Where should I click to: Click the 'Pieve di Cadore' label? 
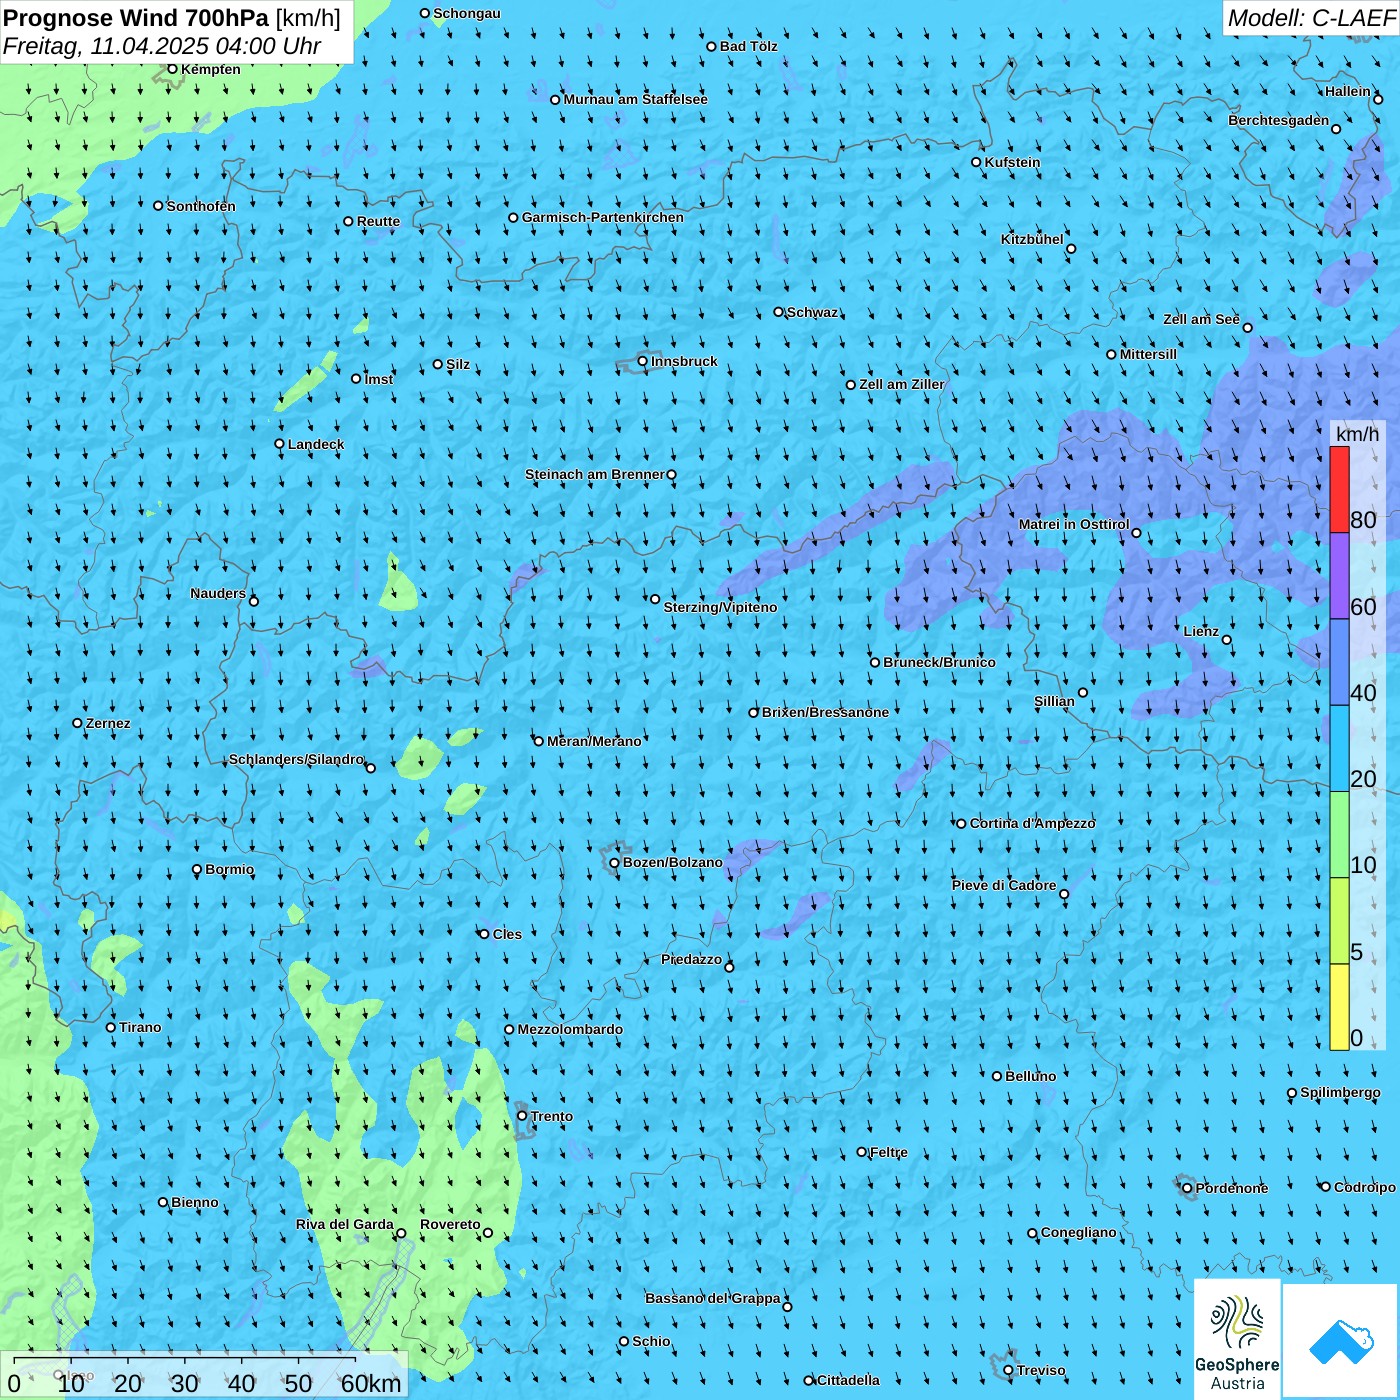click(x=1004, y=885)
